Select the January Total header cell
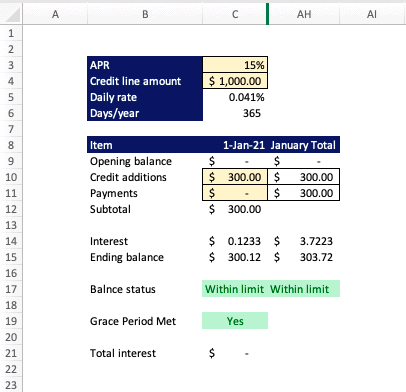This screenshot has width=406, height=392. (304, 145)
